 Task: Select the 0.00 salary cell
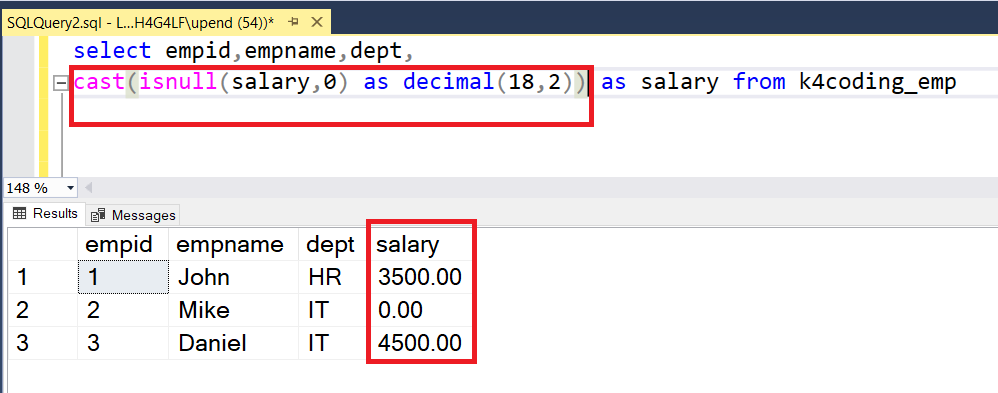420,310
